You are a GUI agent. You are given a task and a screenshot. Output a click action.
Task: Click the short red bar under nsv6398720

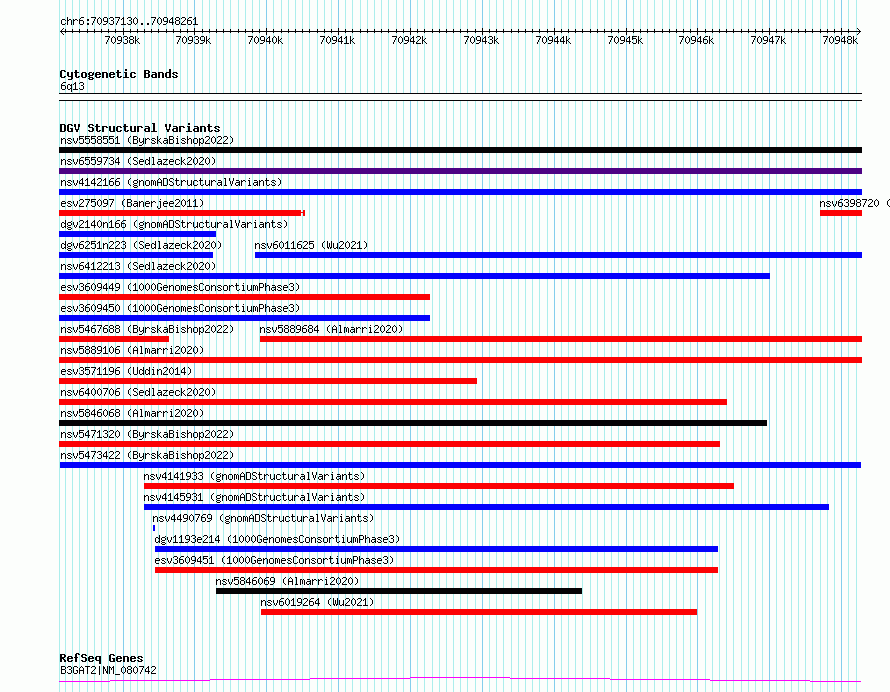click(841, 213)
